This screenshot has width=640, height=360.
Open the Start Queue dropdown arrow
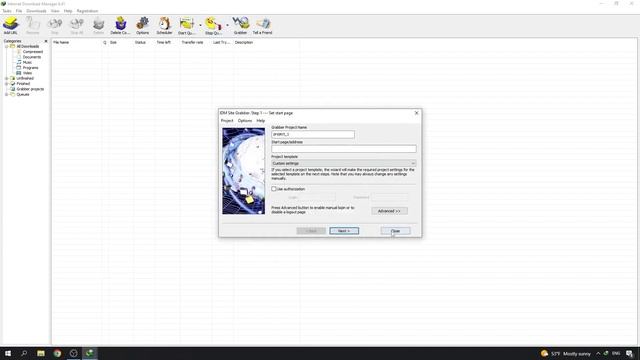click(200, 25)
